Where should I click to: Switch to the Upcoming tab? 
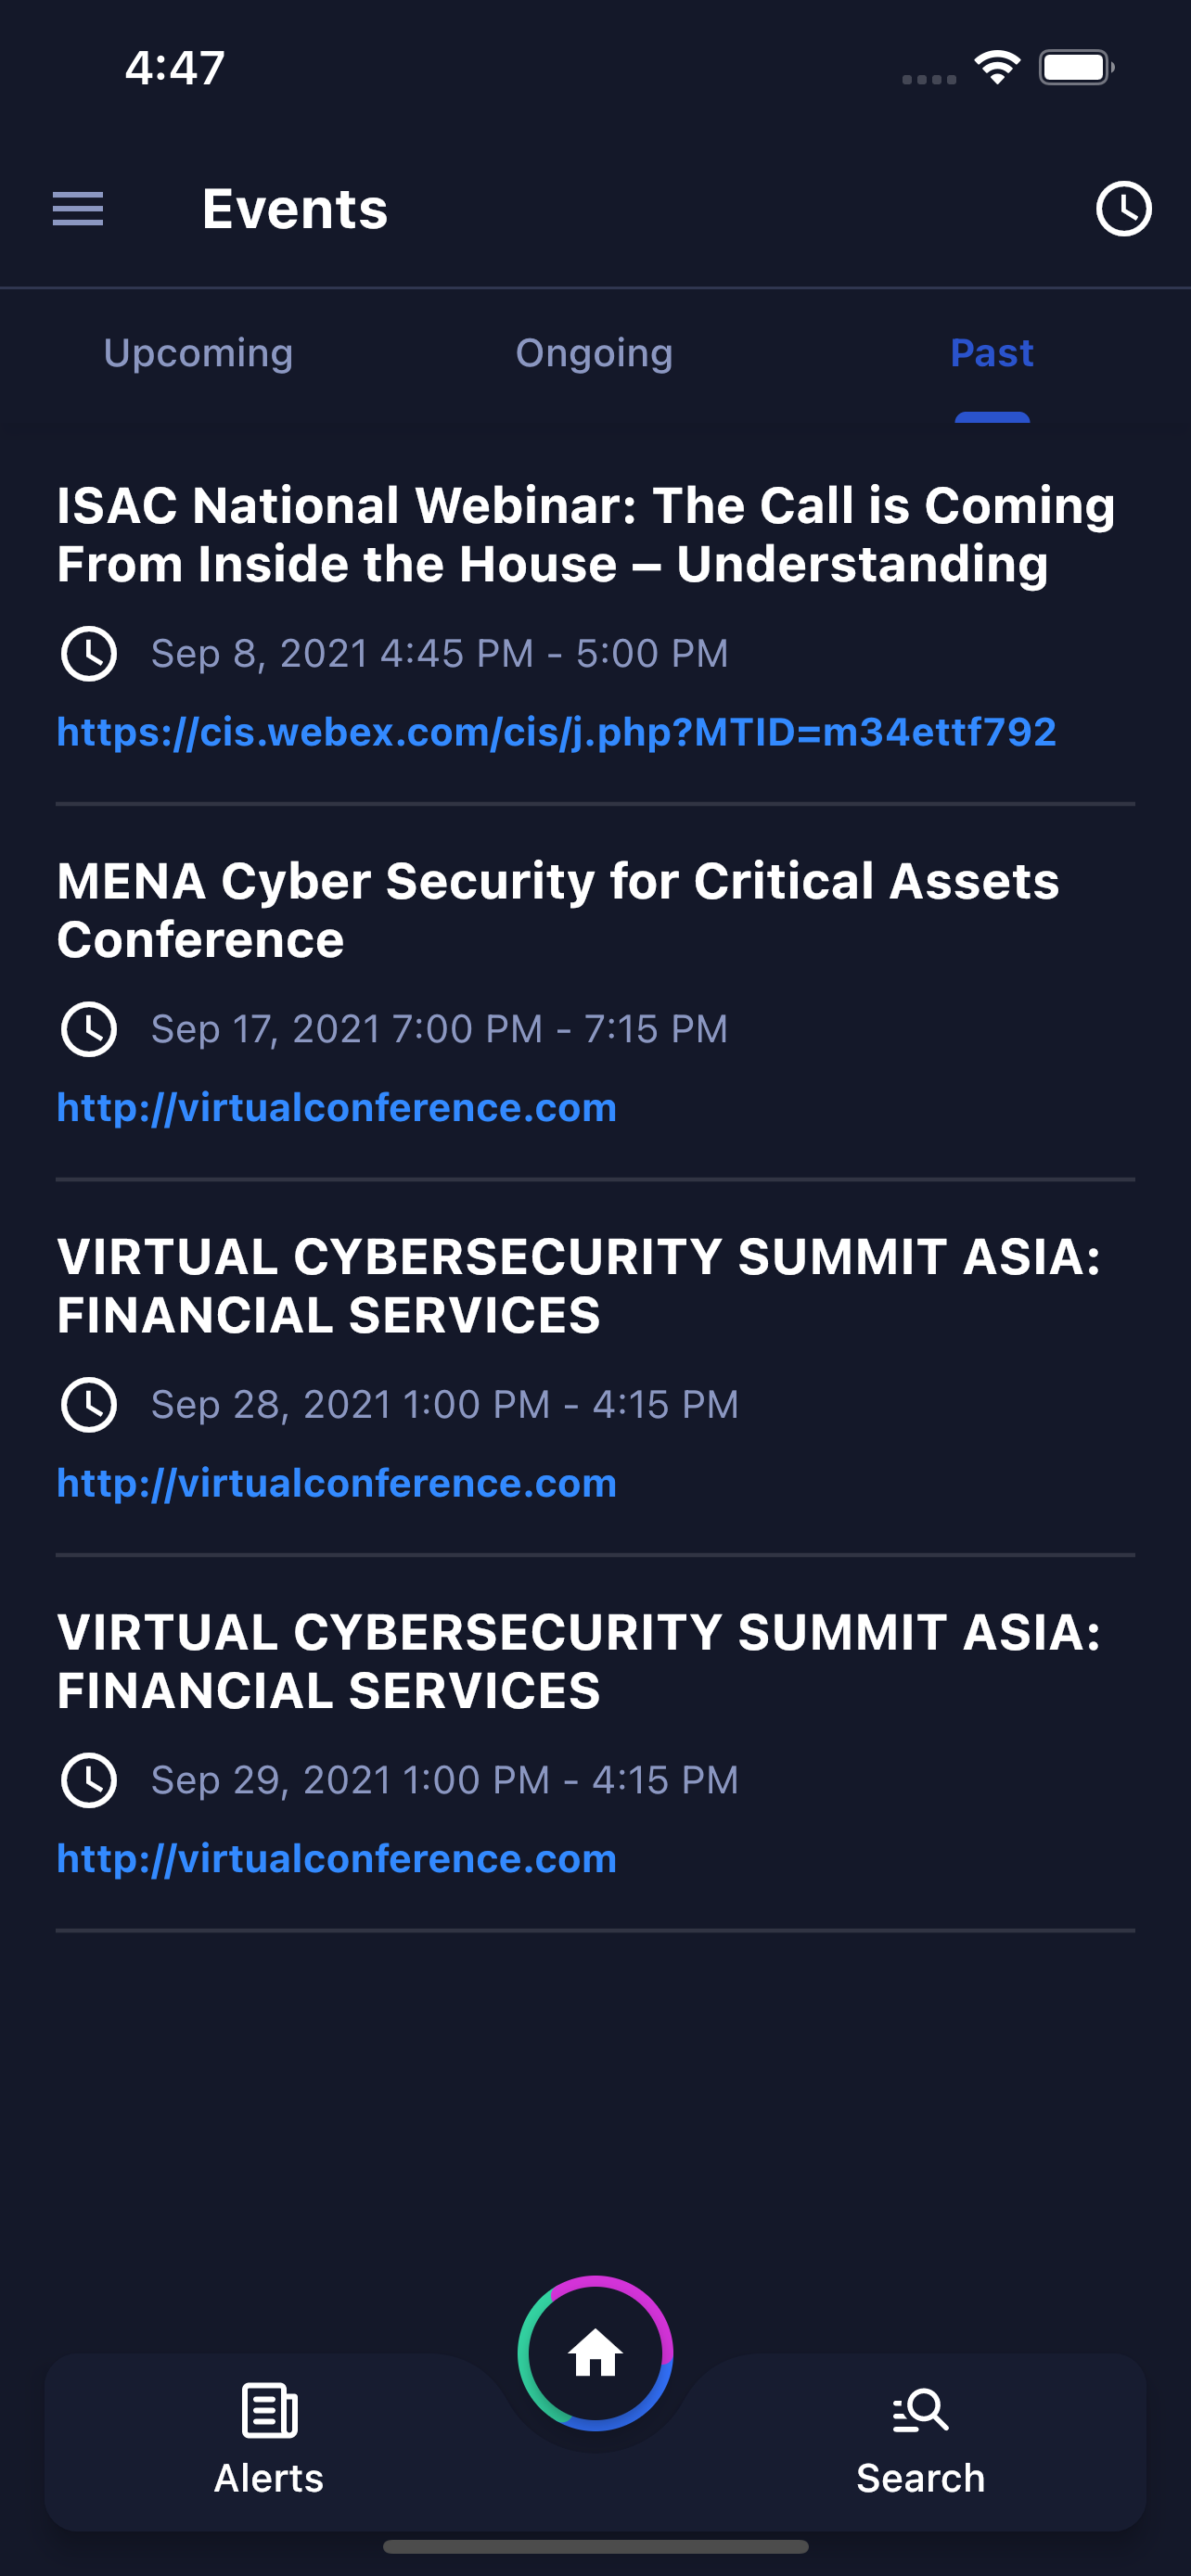[198, 353]
